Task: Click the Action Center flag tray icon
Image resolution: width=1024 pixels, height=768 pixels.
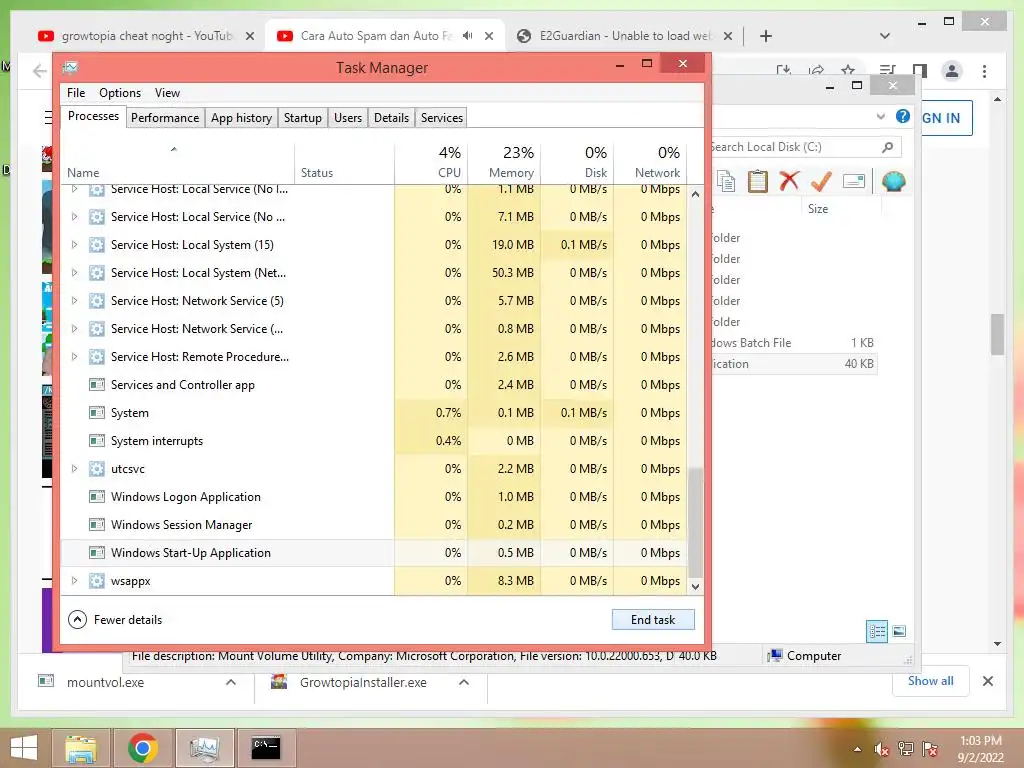Action: coord(929,749)
